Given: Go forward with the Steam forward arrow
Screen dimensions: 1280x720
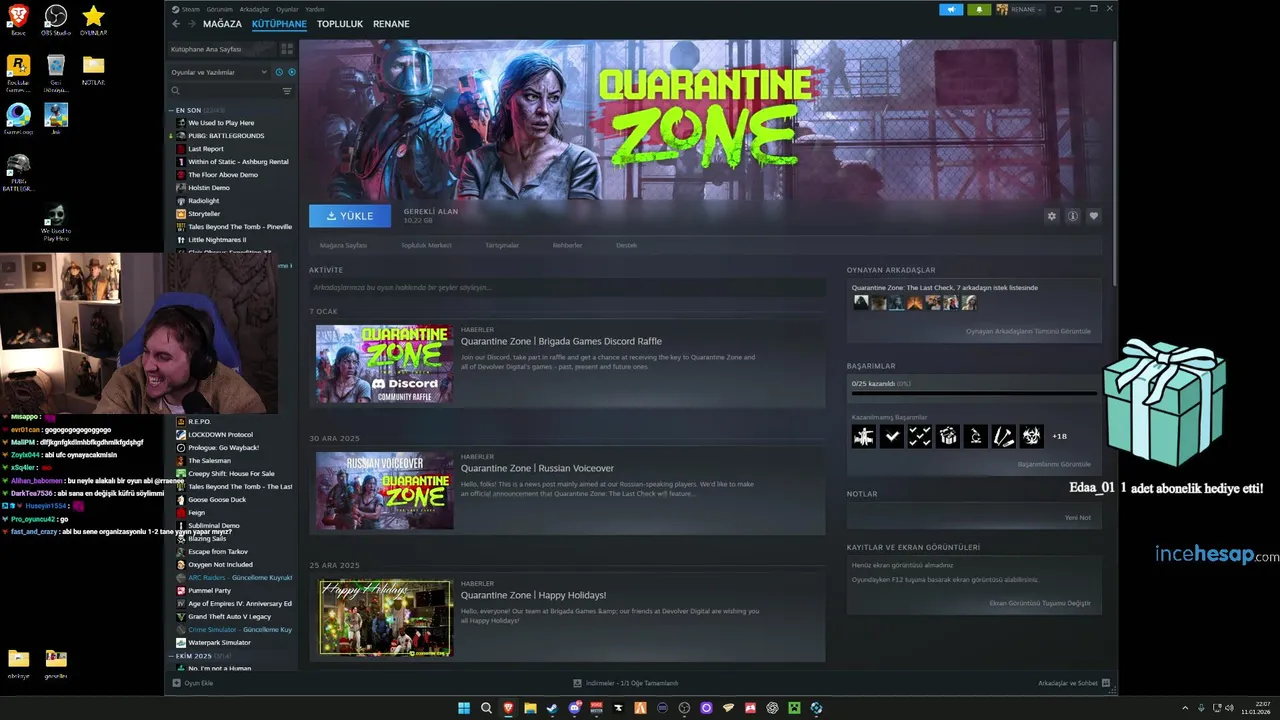Looking at the screenshot, I should coord(191,23).
